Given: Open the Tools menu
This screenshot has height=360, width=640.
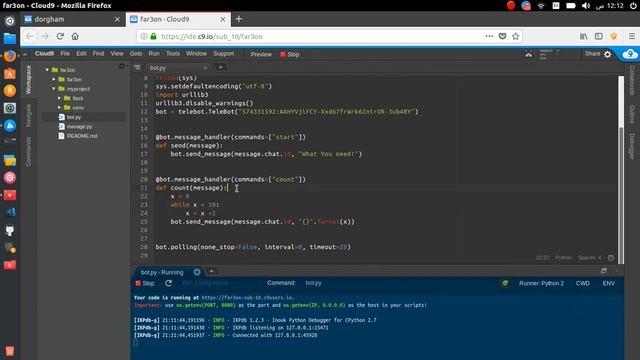Looking at the screenshot, I should click(173, 54).
